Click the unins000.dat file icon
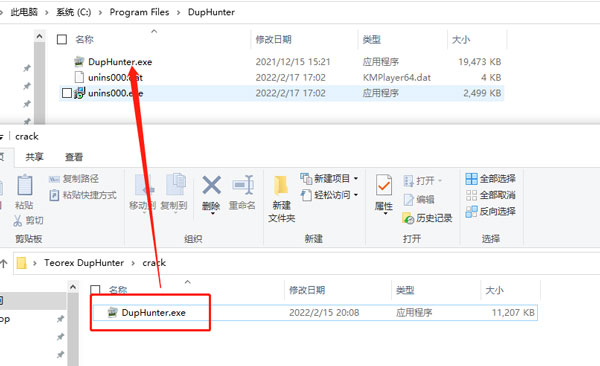600x366 pixels. point(79,77)
